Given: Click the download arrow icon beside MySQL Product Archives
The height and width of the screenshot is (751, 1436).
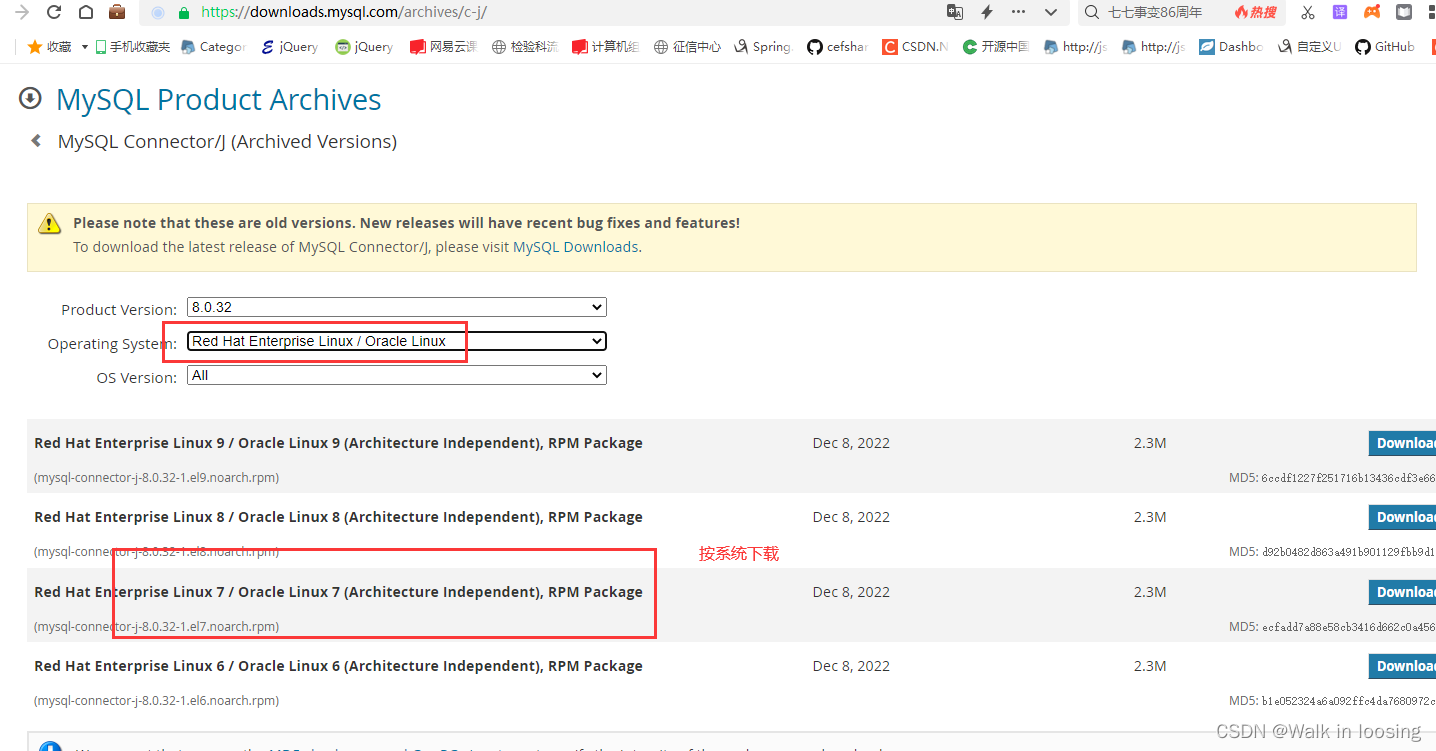Looking at the screenshot, I should (x=30, y=98).
